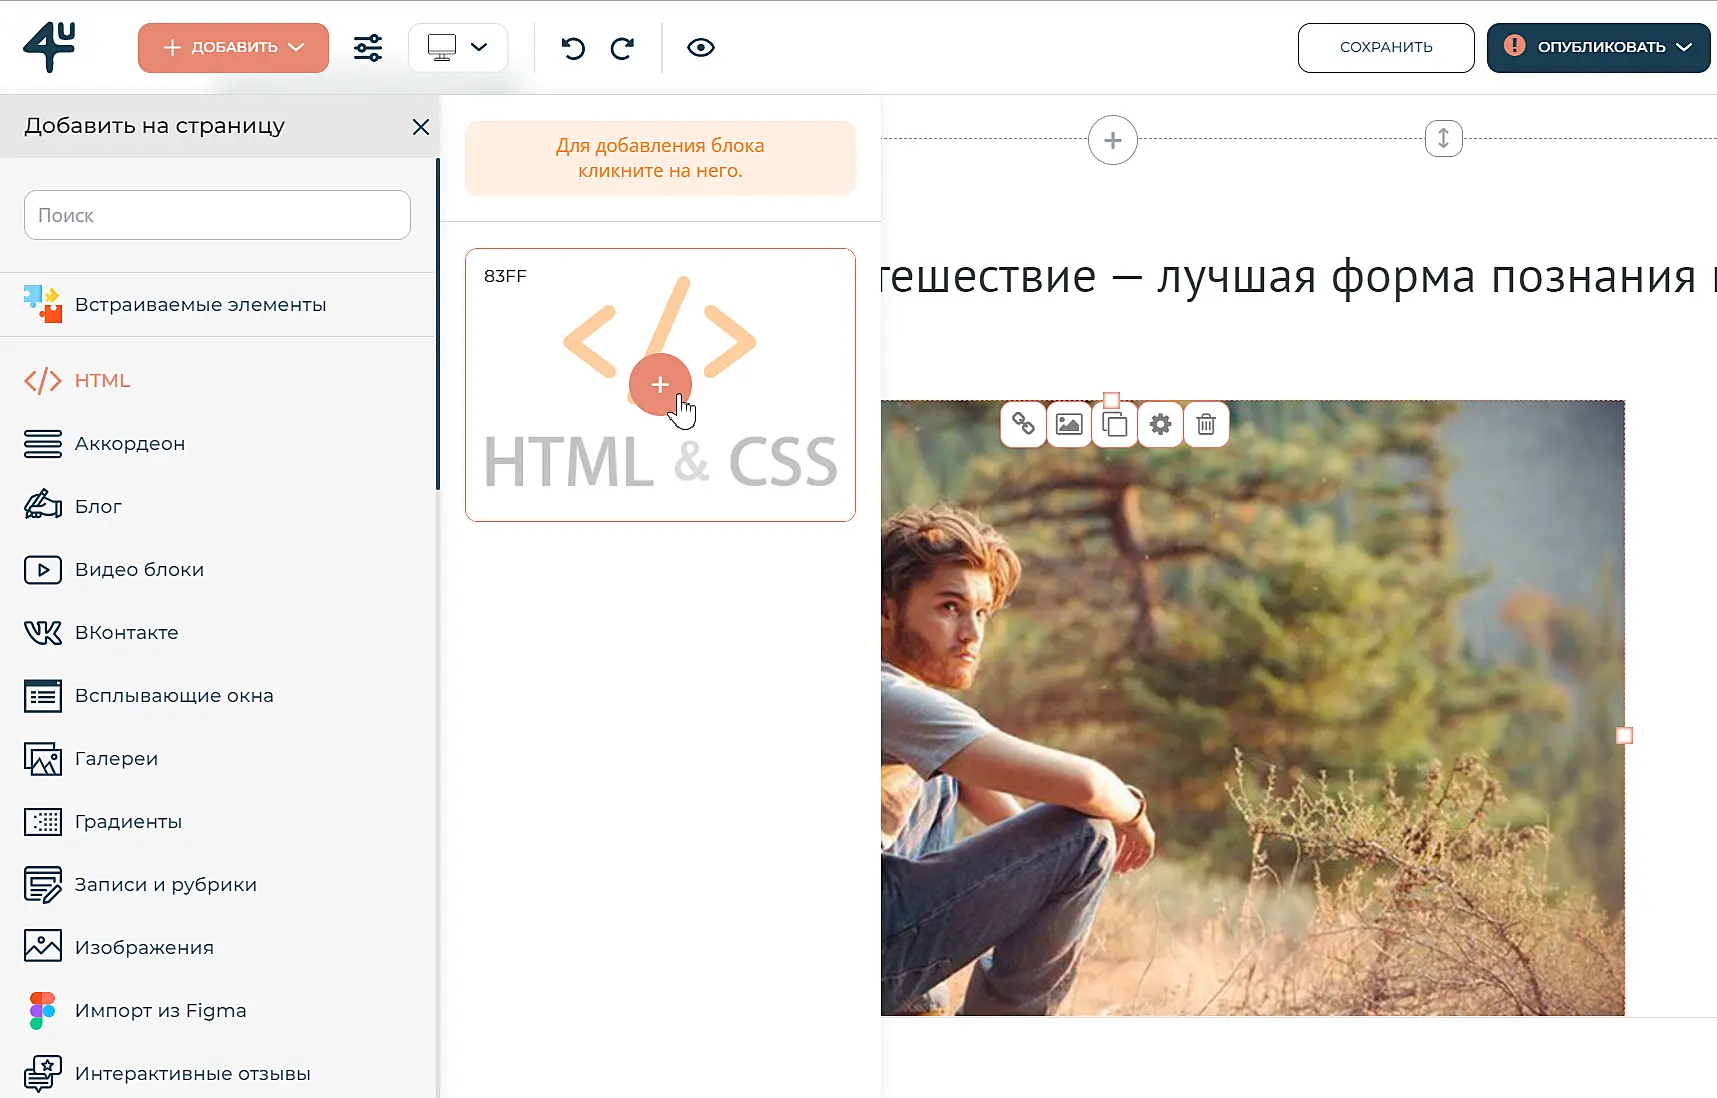Open image settings gear icon
This screenshot has height=1098, width=1717.
coord(1160,424)
